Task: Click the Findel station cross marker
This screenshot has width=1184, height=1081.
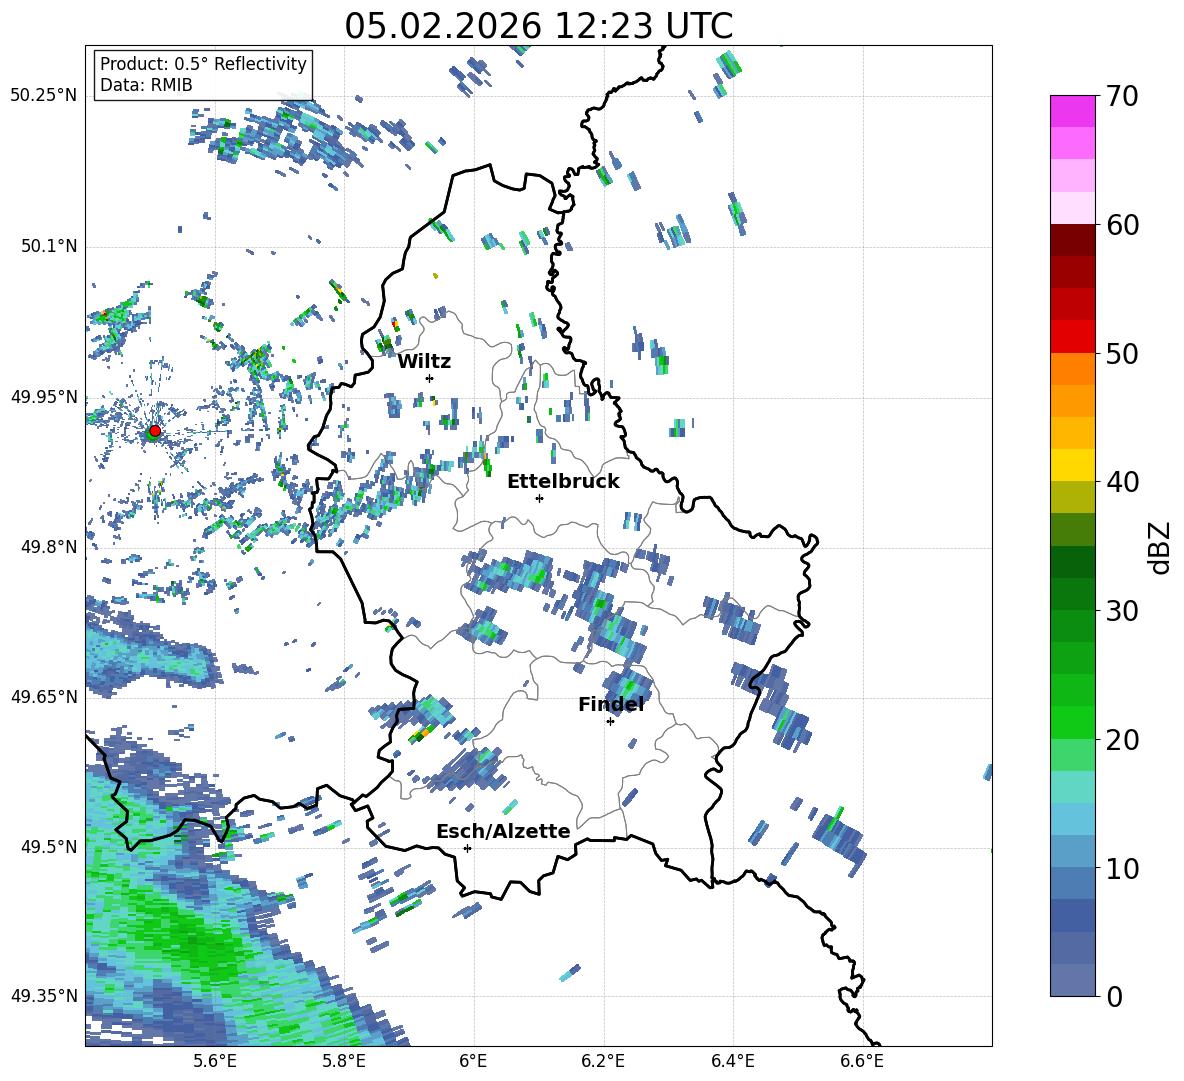Action: [x=610, y=722]
